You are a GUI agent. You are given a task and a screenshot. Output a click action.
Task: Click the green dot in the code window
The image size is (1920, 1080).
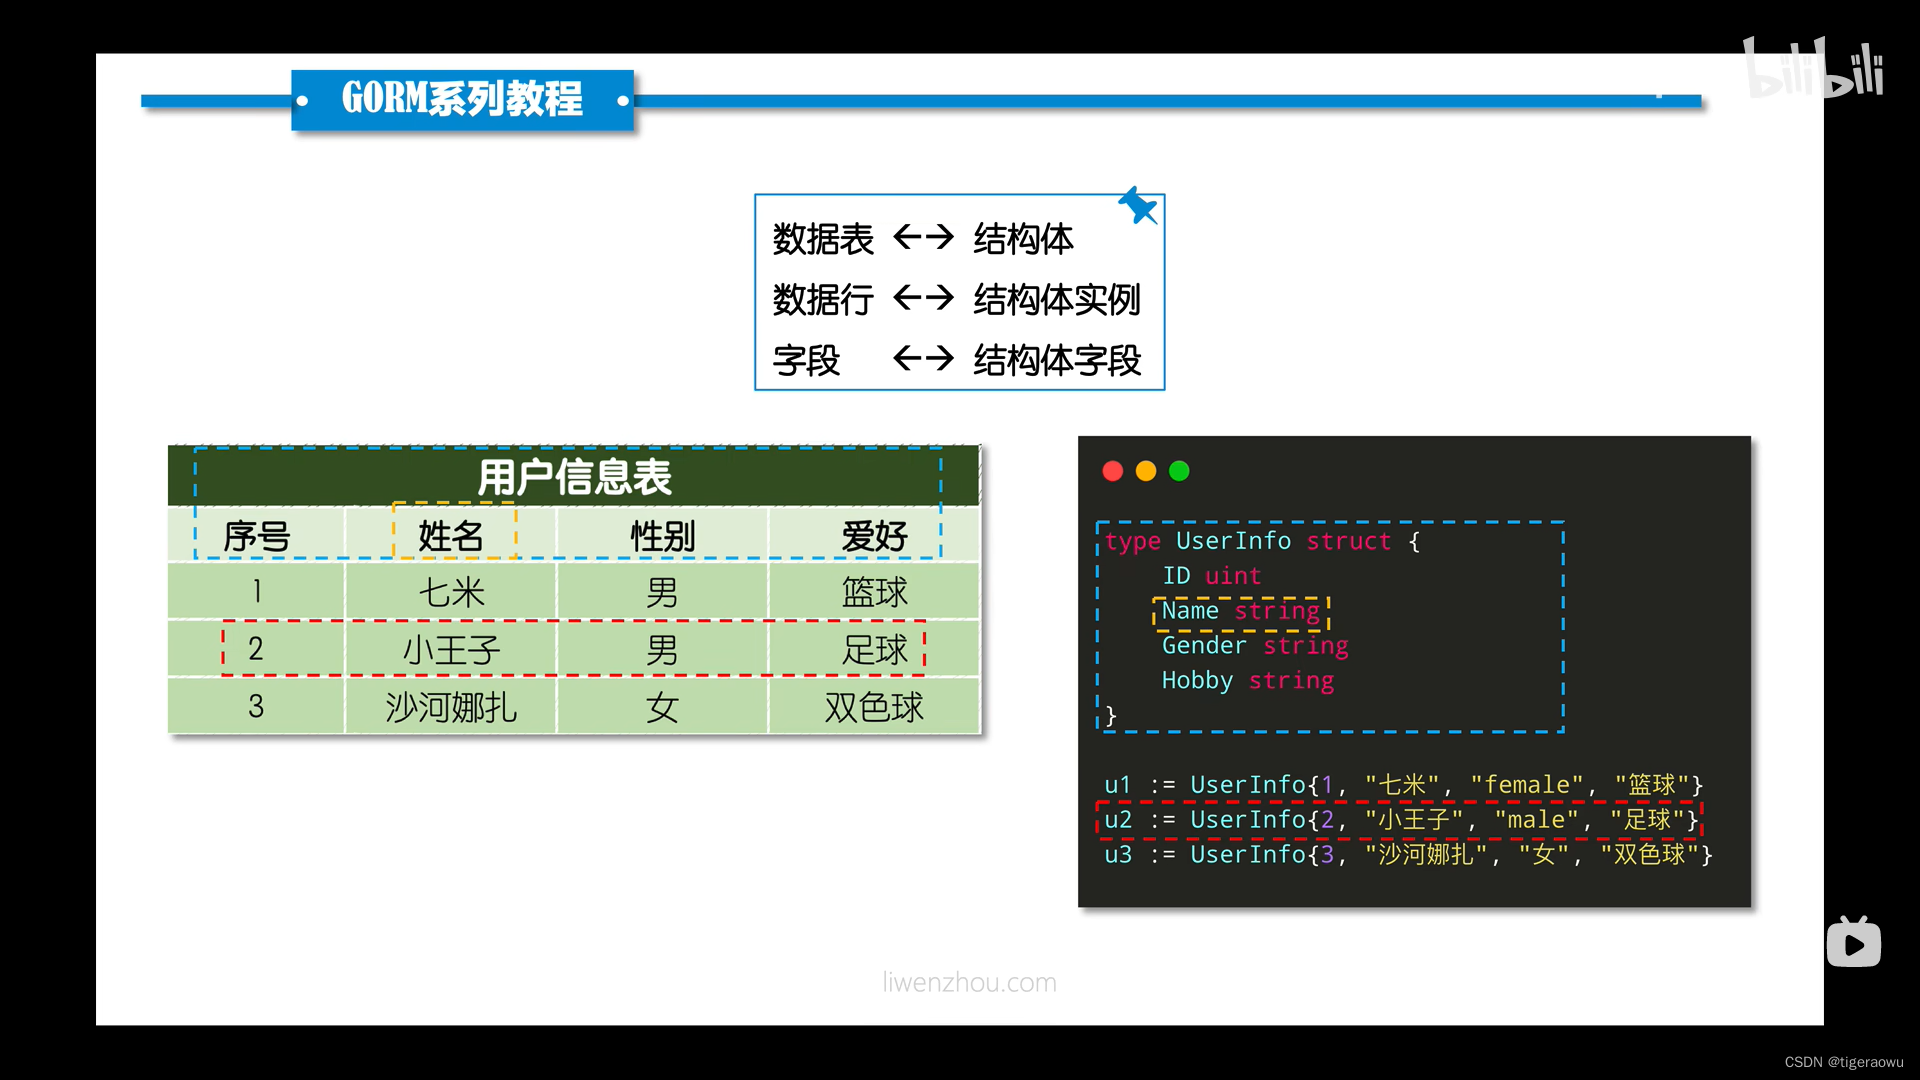[x=1180, y=471]
